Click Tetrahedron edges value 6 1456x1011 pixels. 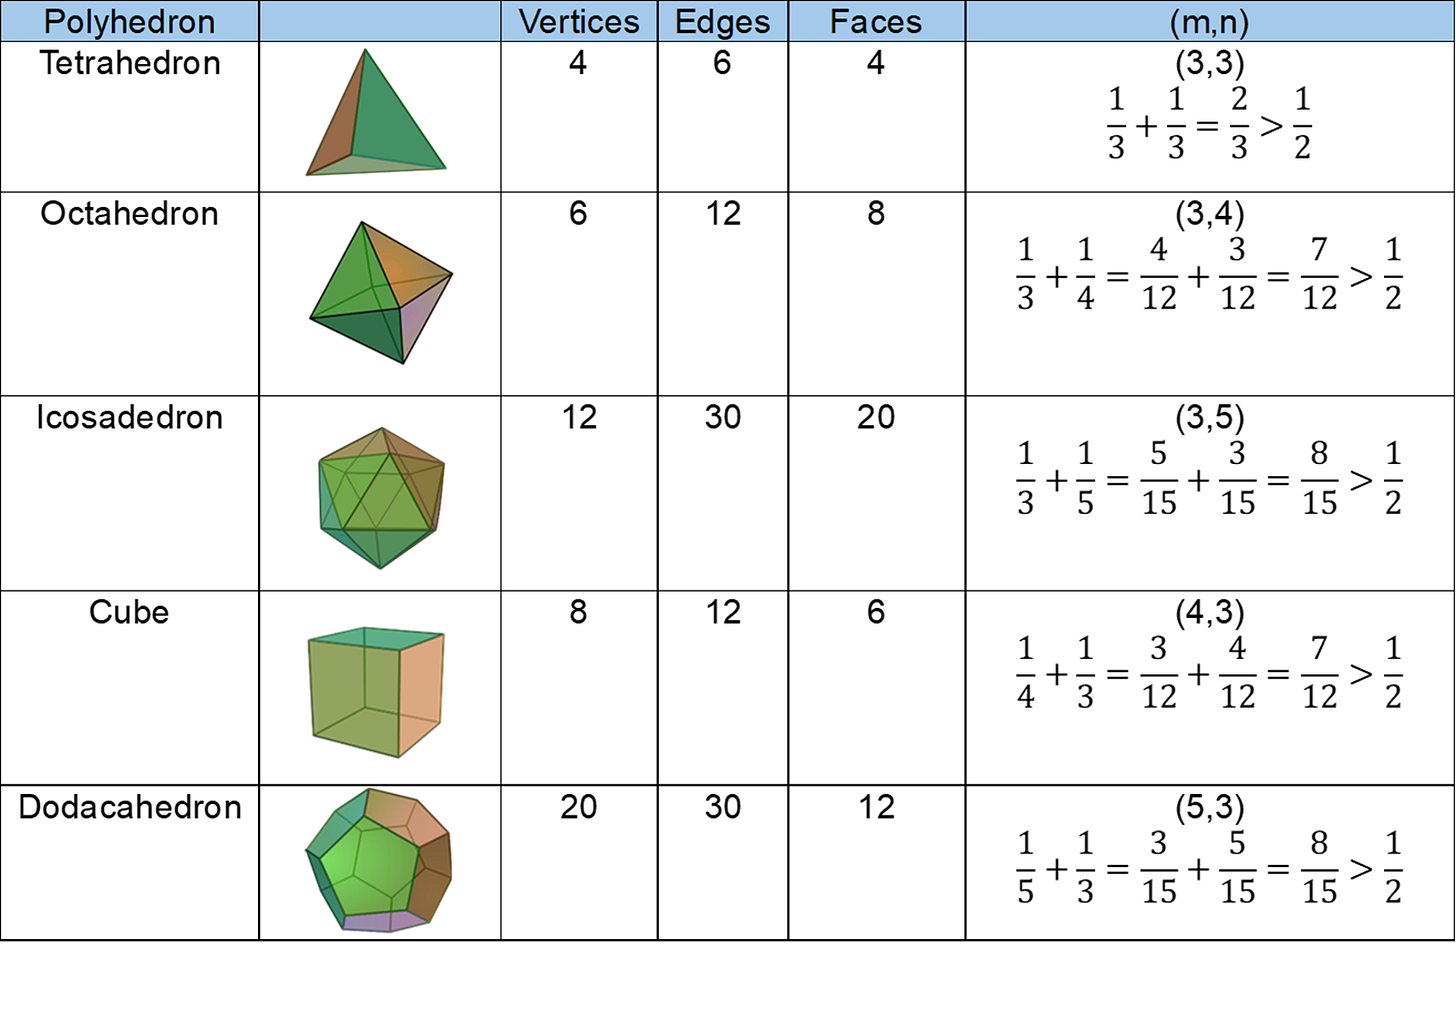tap(722, 63)
